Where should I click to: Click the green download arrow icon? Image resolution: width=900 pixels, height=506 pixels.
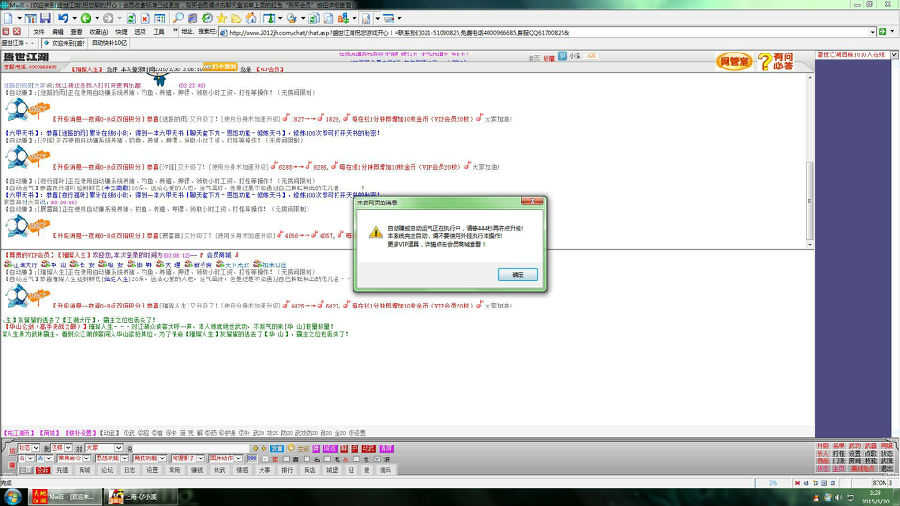[269, 18]
